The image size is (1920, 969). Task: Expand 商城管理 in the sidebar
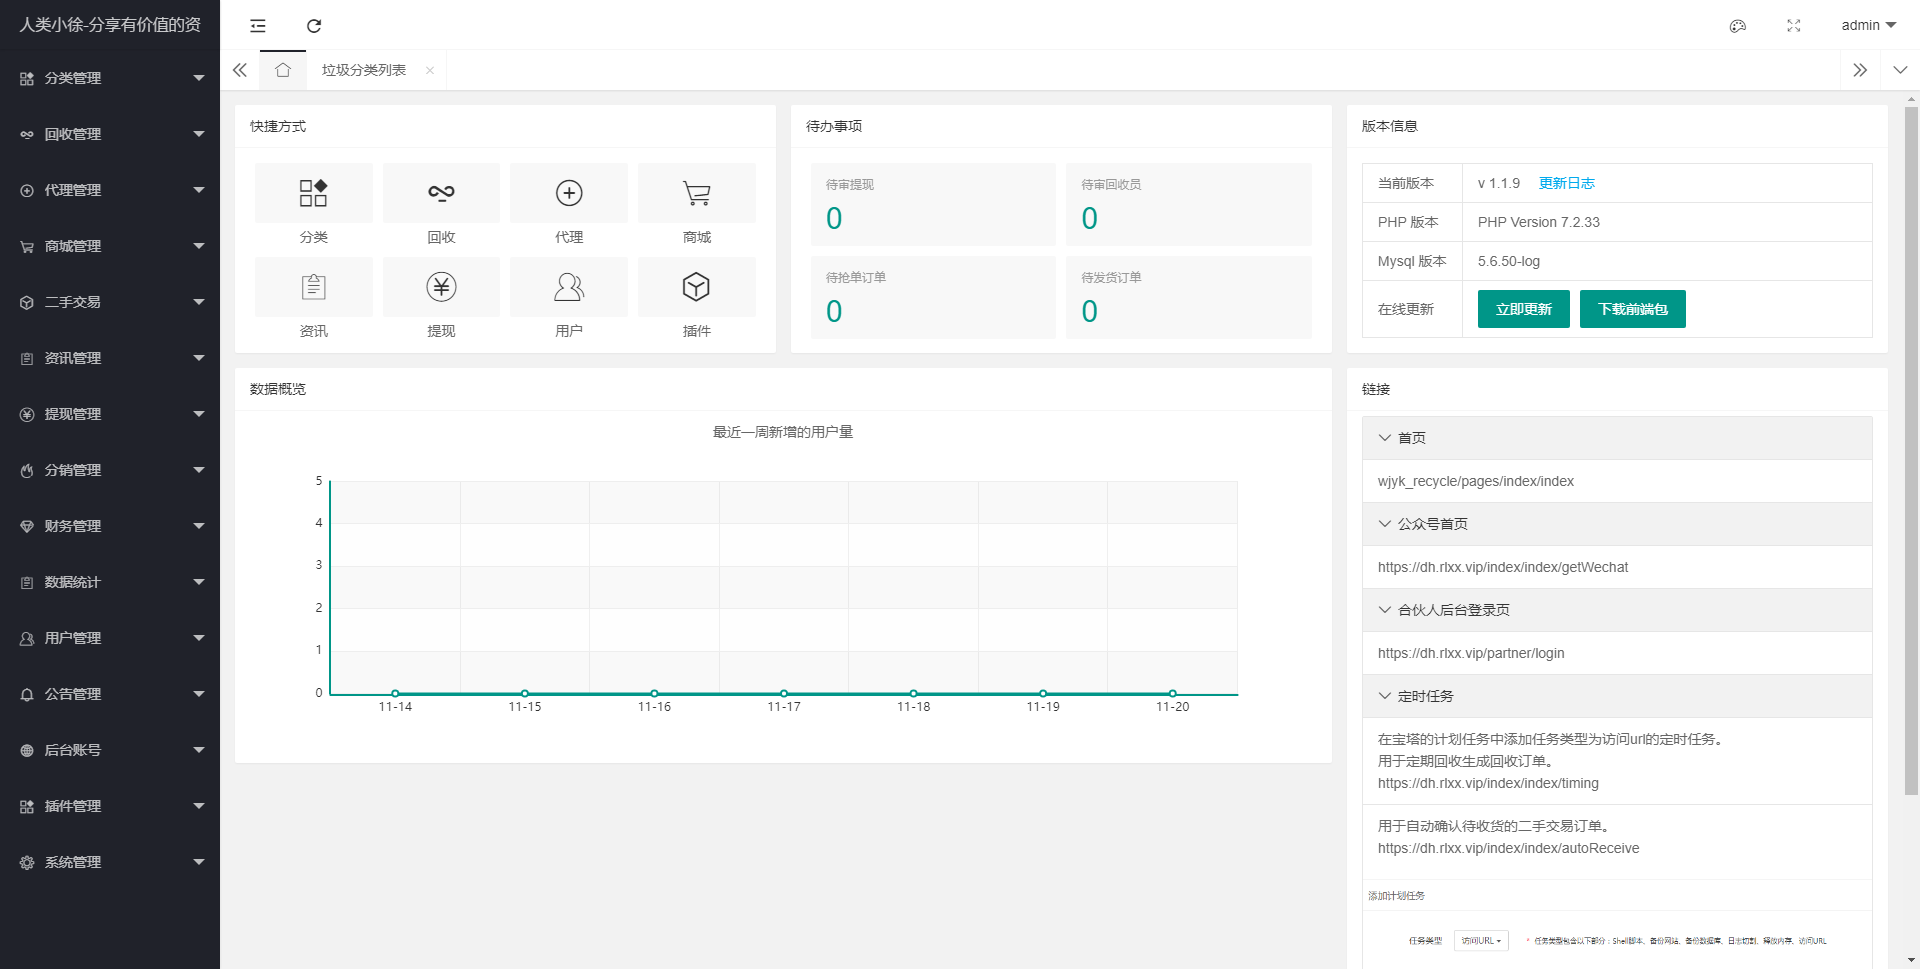coord(110,246)
